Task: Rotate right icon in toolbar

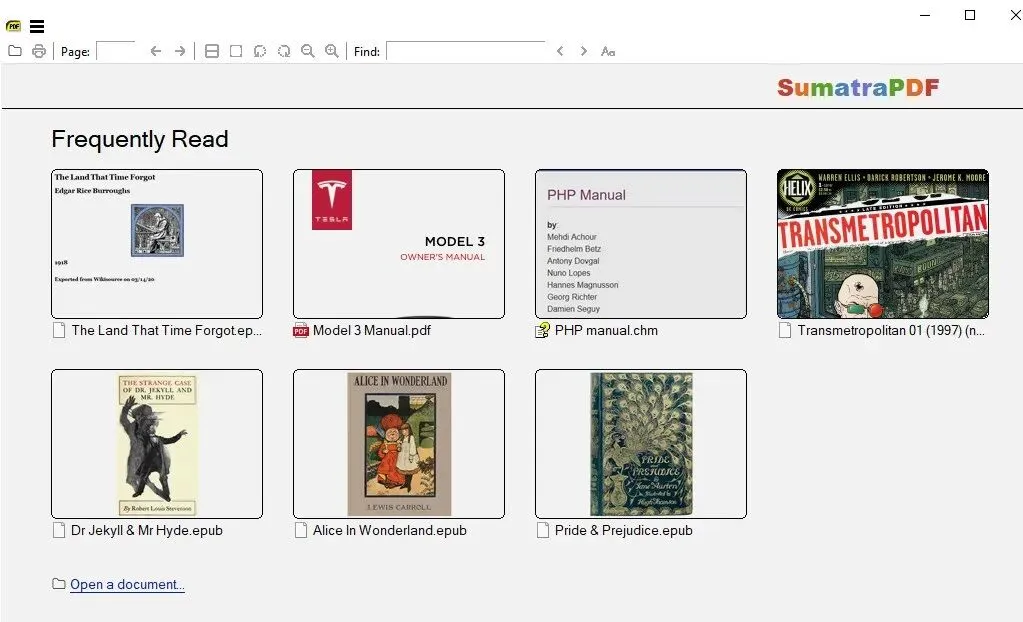Action: coord(284,51)
